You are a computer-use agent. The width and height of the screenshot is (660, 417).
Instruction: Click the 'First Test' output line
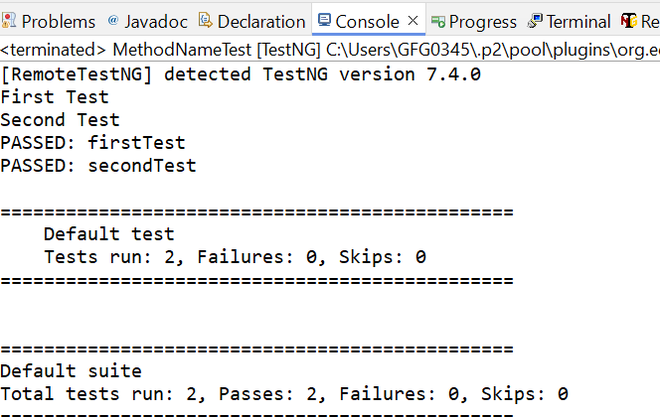point(55,97)
